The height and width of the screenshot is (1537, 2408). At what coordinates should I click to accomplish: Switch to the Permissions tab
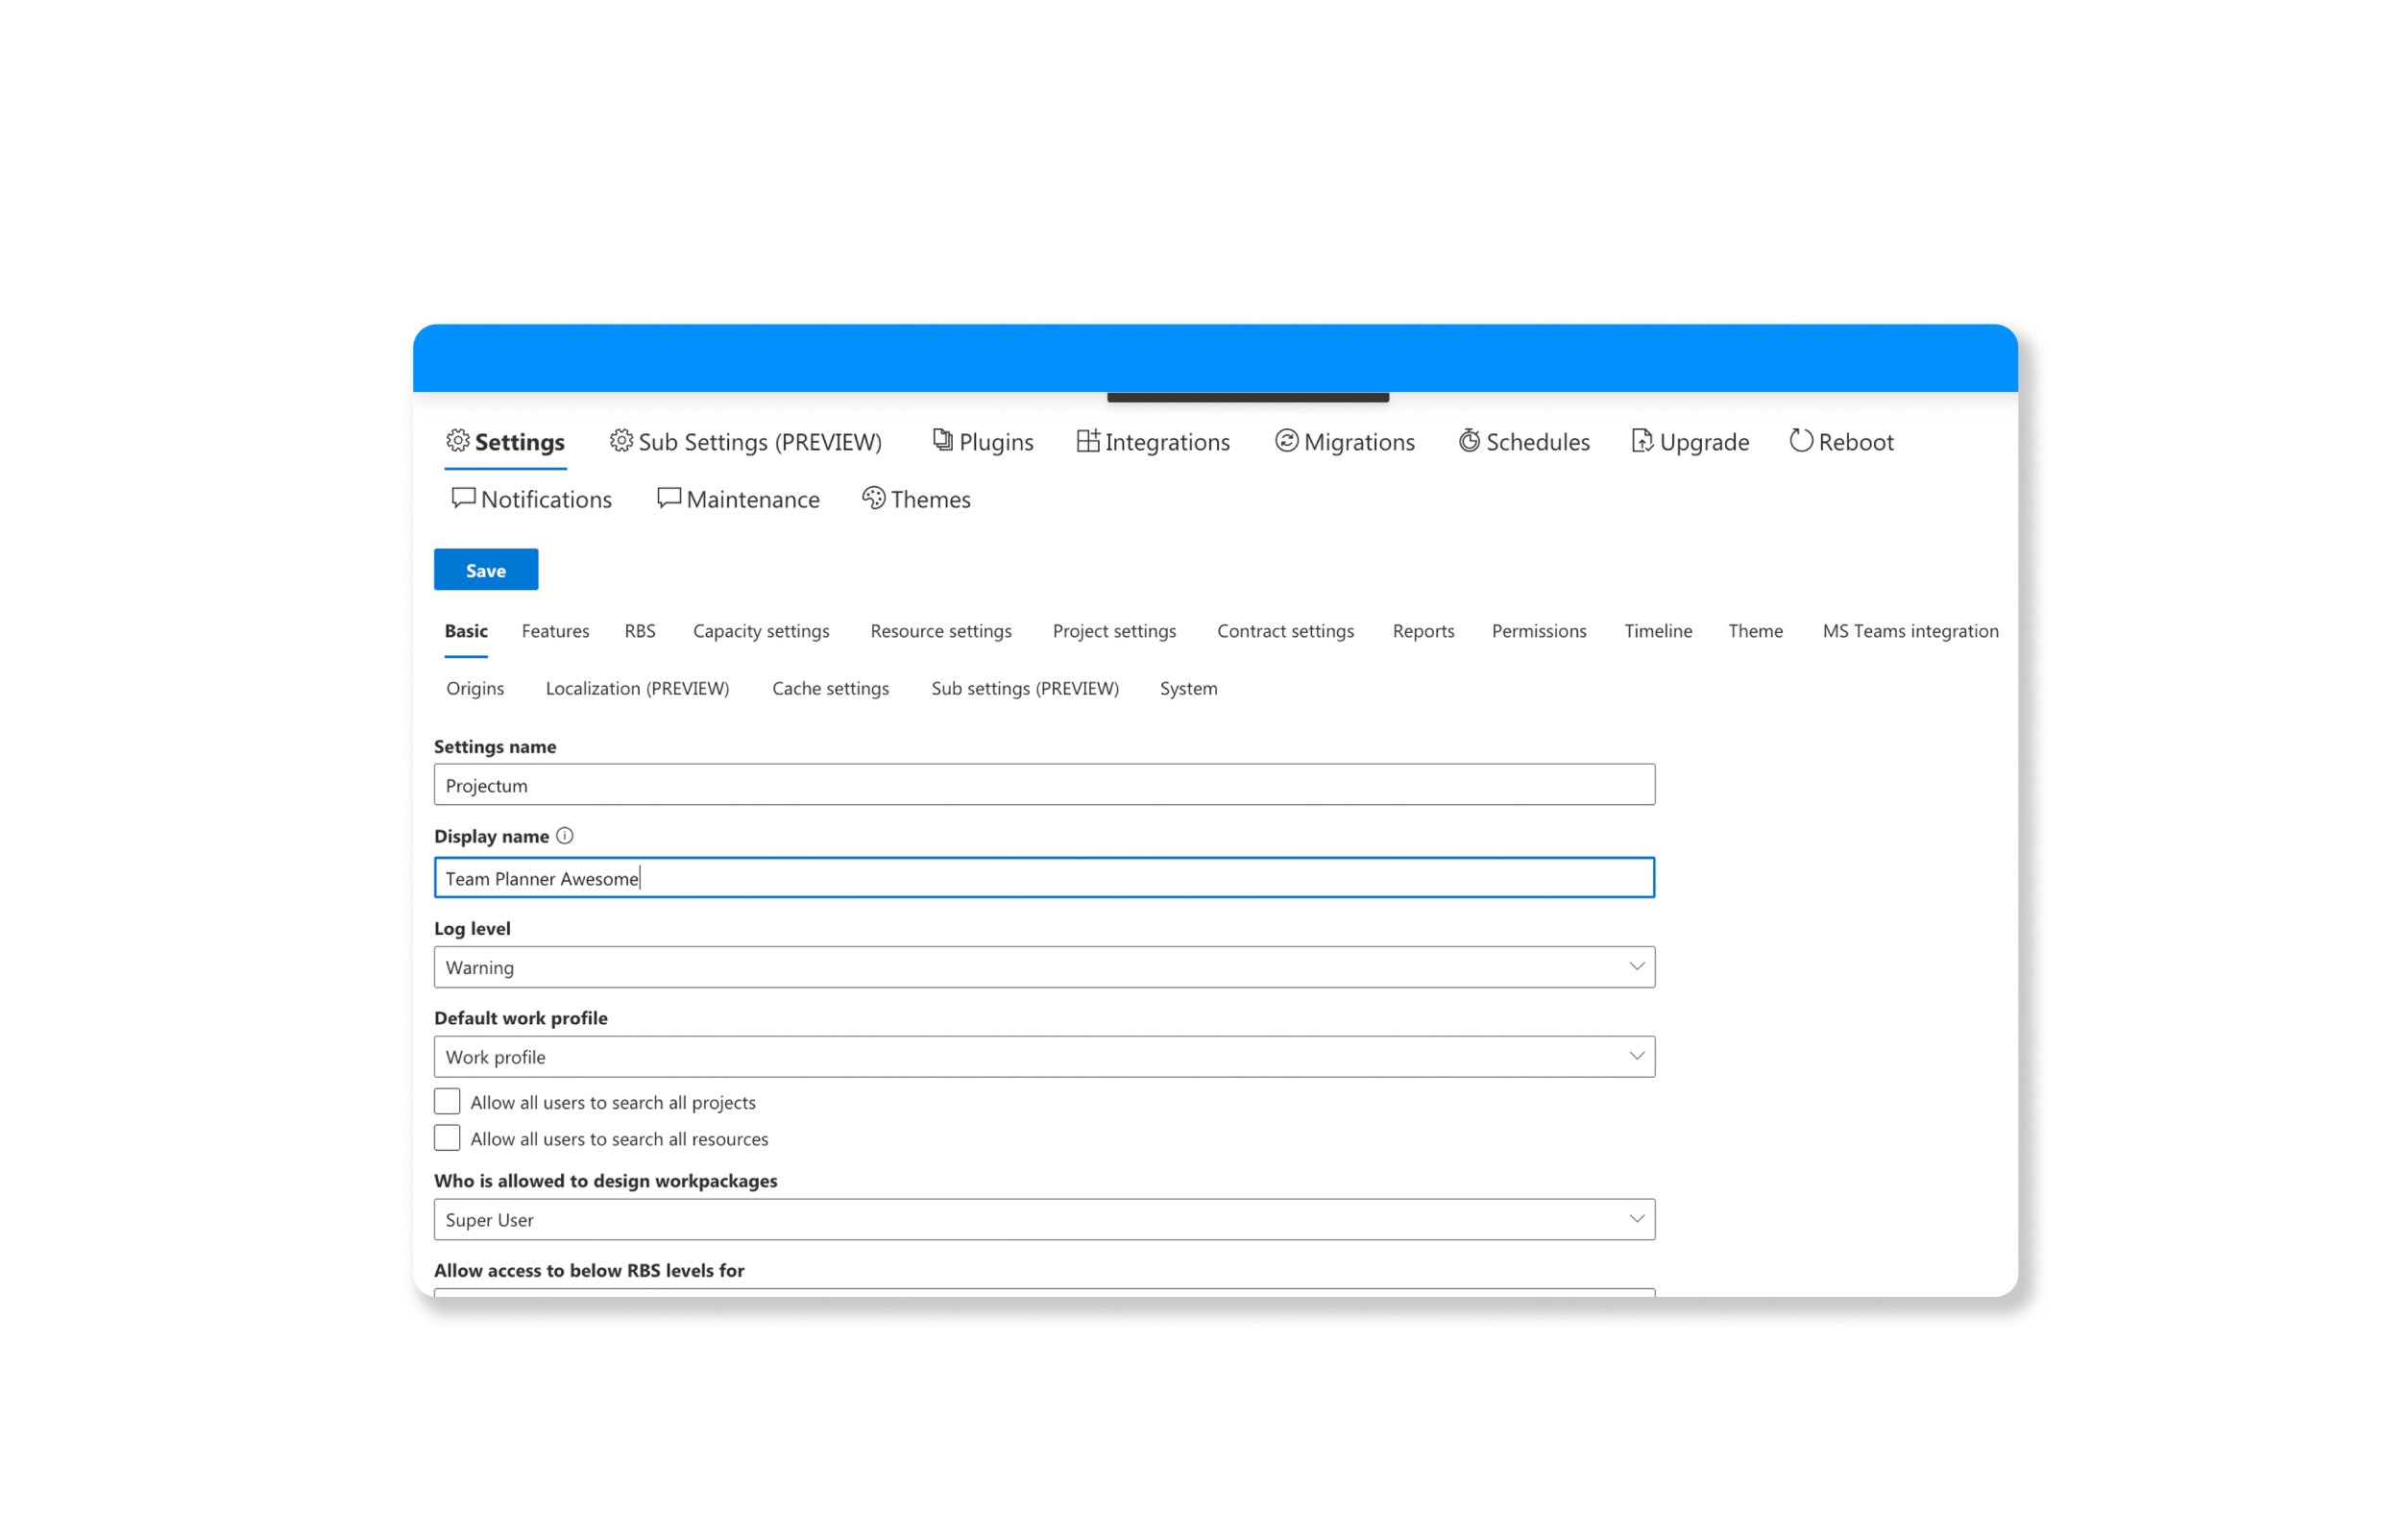1539,631
